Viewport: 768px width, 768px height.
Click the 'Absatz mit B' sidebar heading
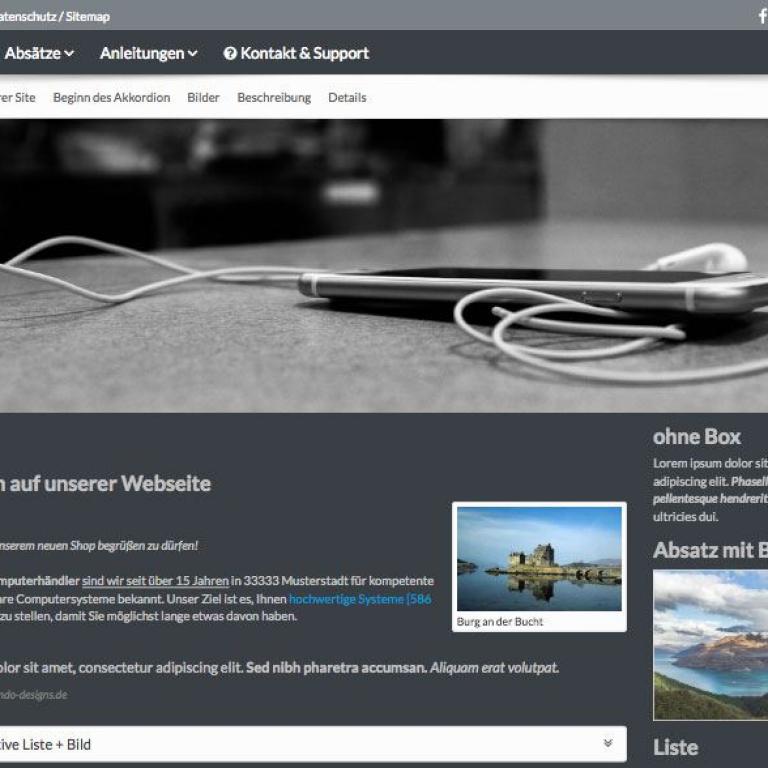pyautogui.click(x=710, y=550)
